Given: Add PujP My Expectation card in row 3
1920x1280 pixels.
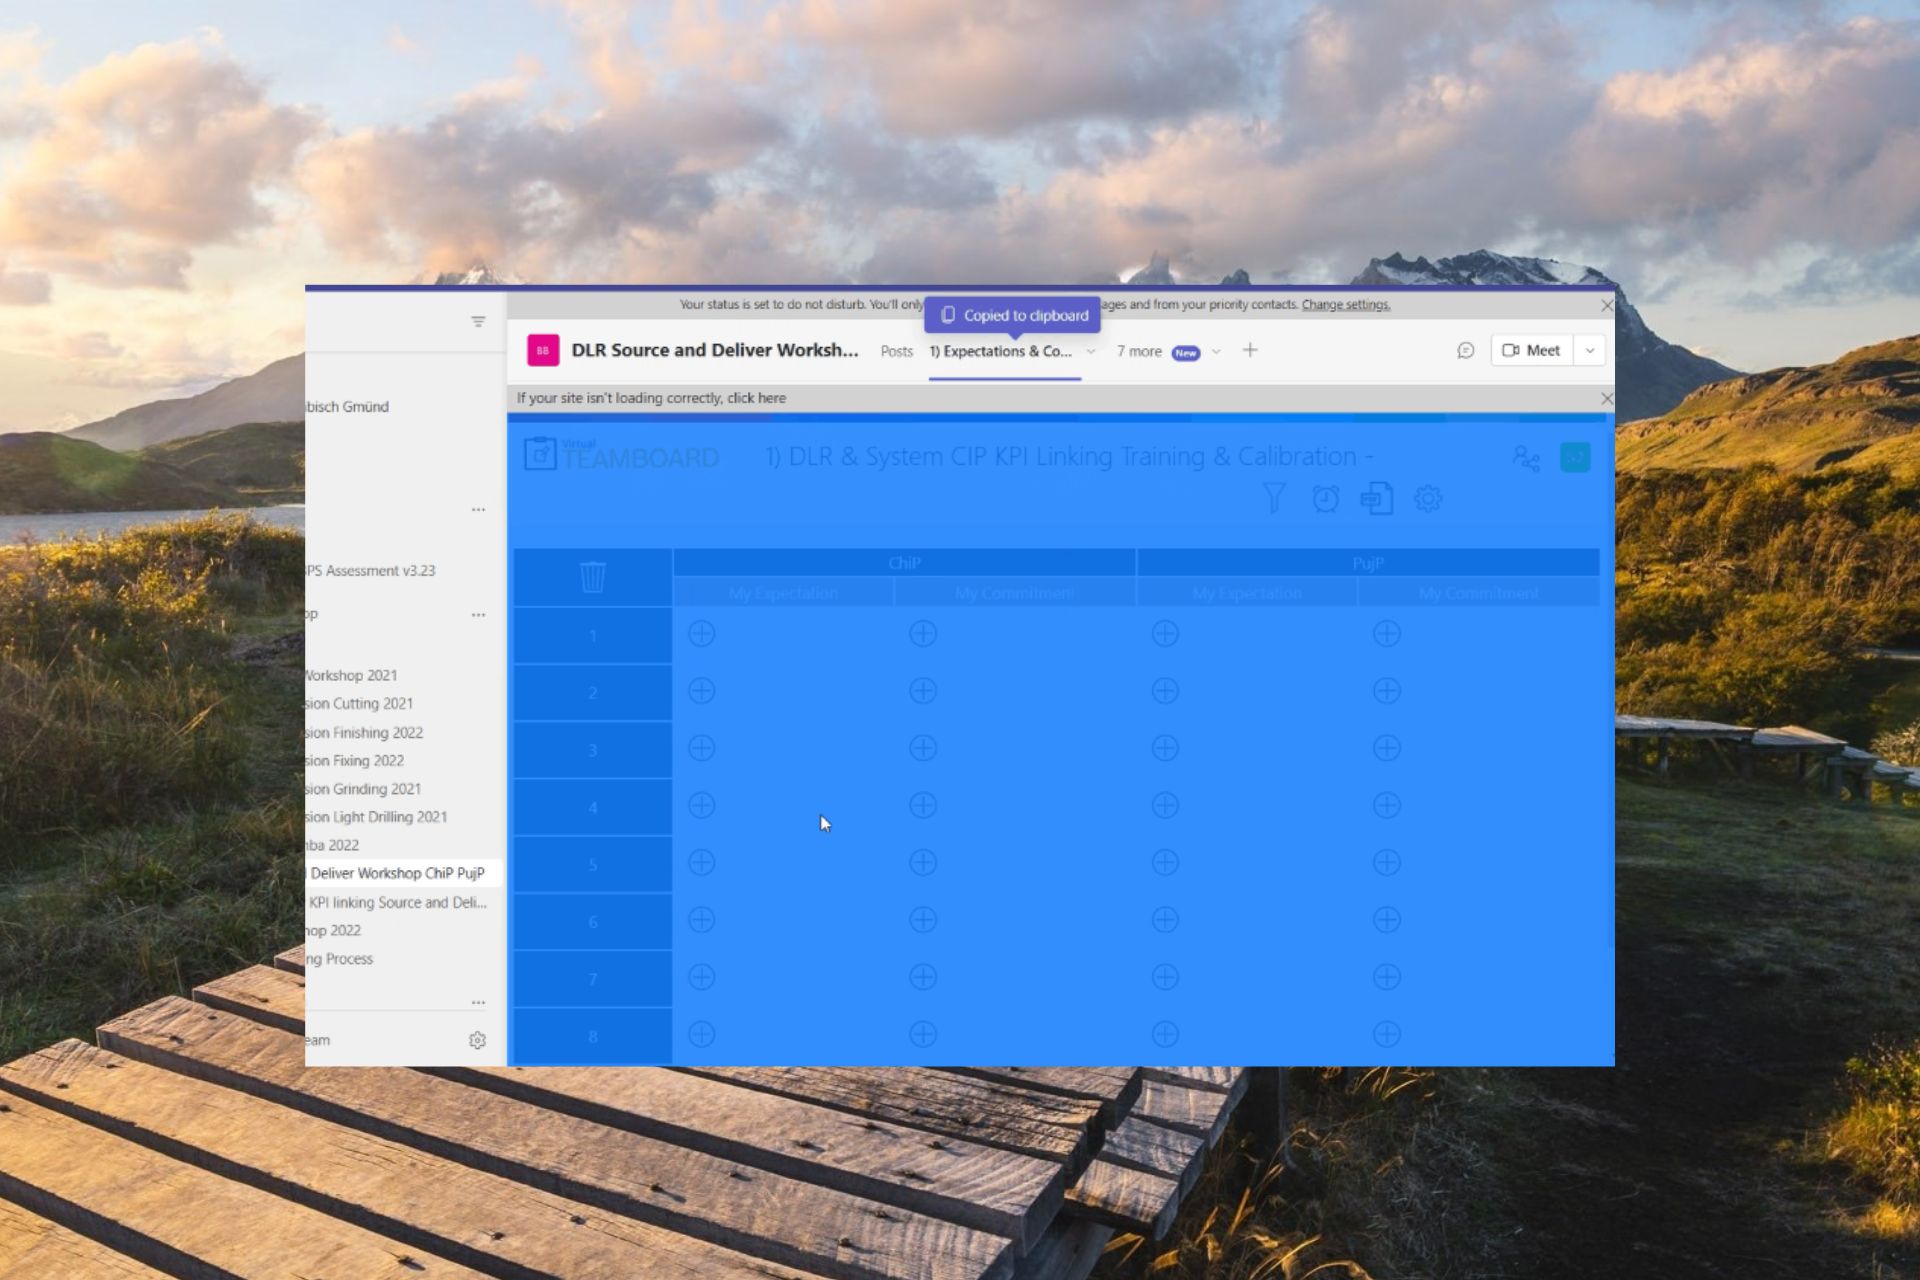Looking at the screenshot, I should tap(1165, 748).
